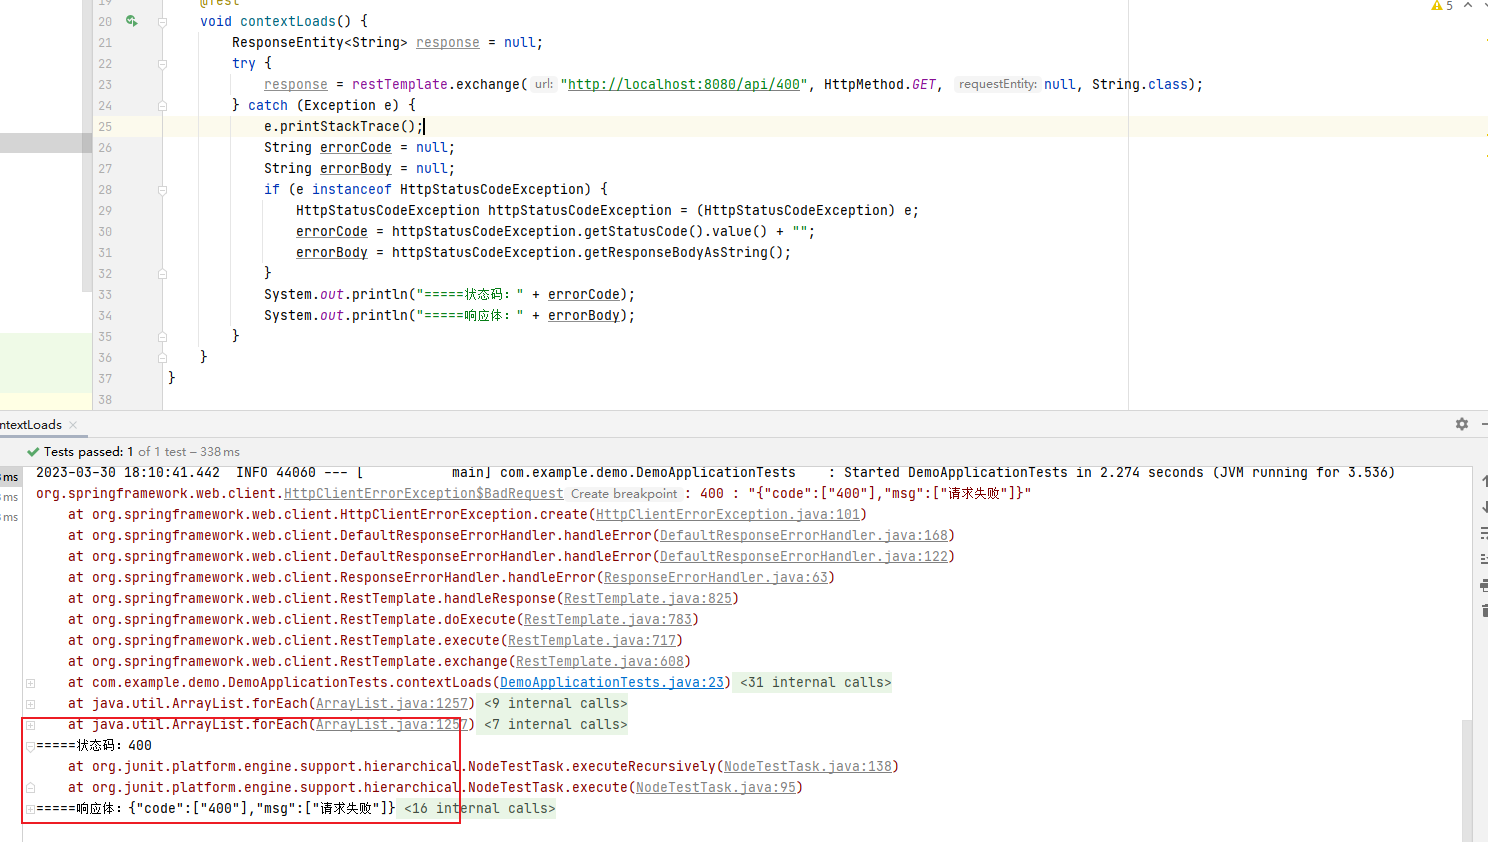Click the 'url:' parameter hint
Image resolution: width=1488 pixels, height=842 pixels.
coord(544,85)
